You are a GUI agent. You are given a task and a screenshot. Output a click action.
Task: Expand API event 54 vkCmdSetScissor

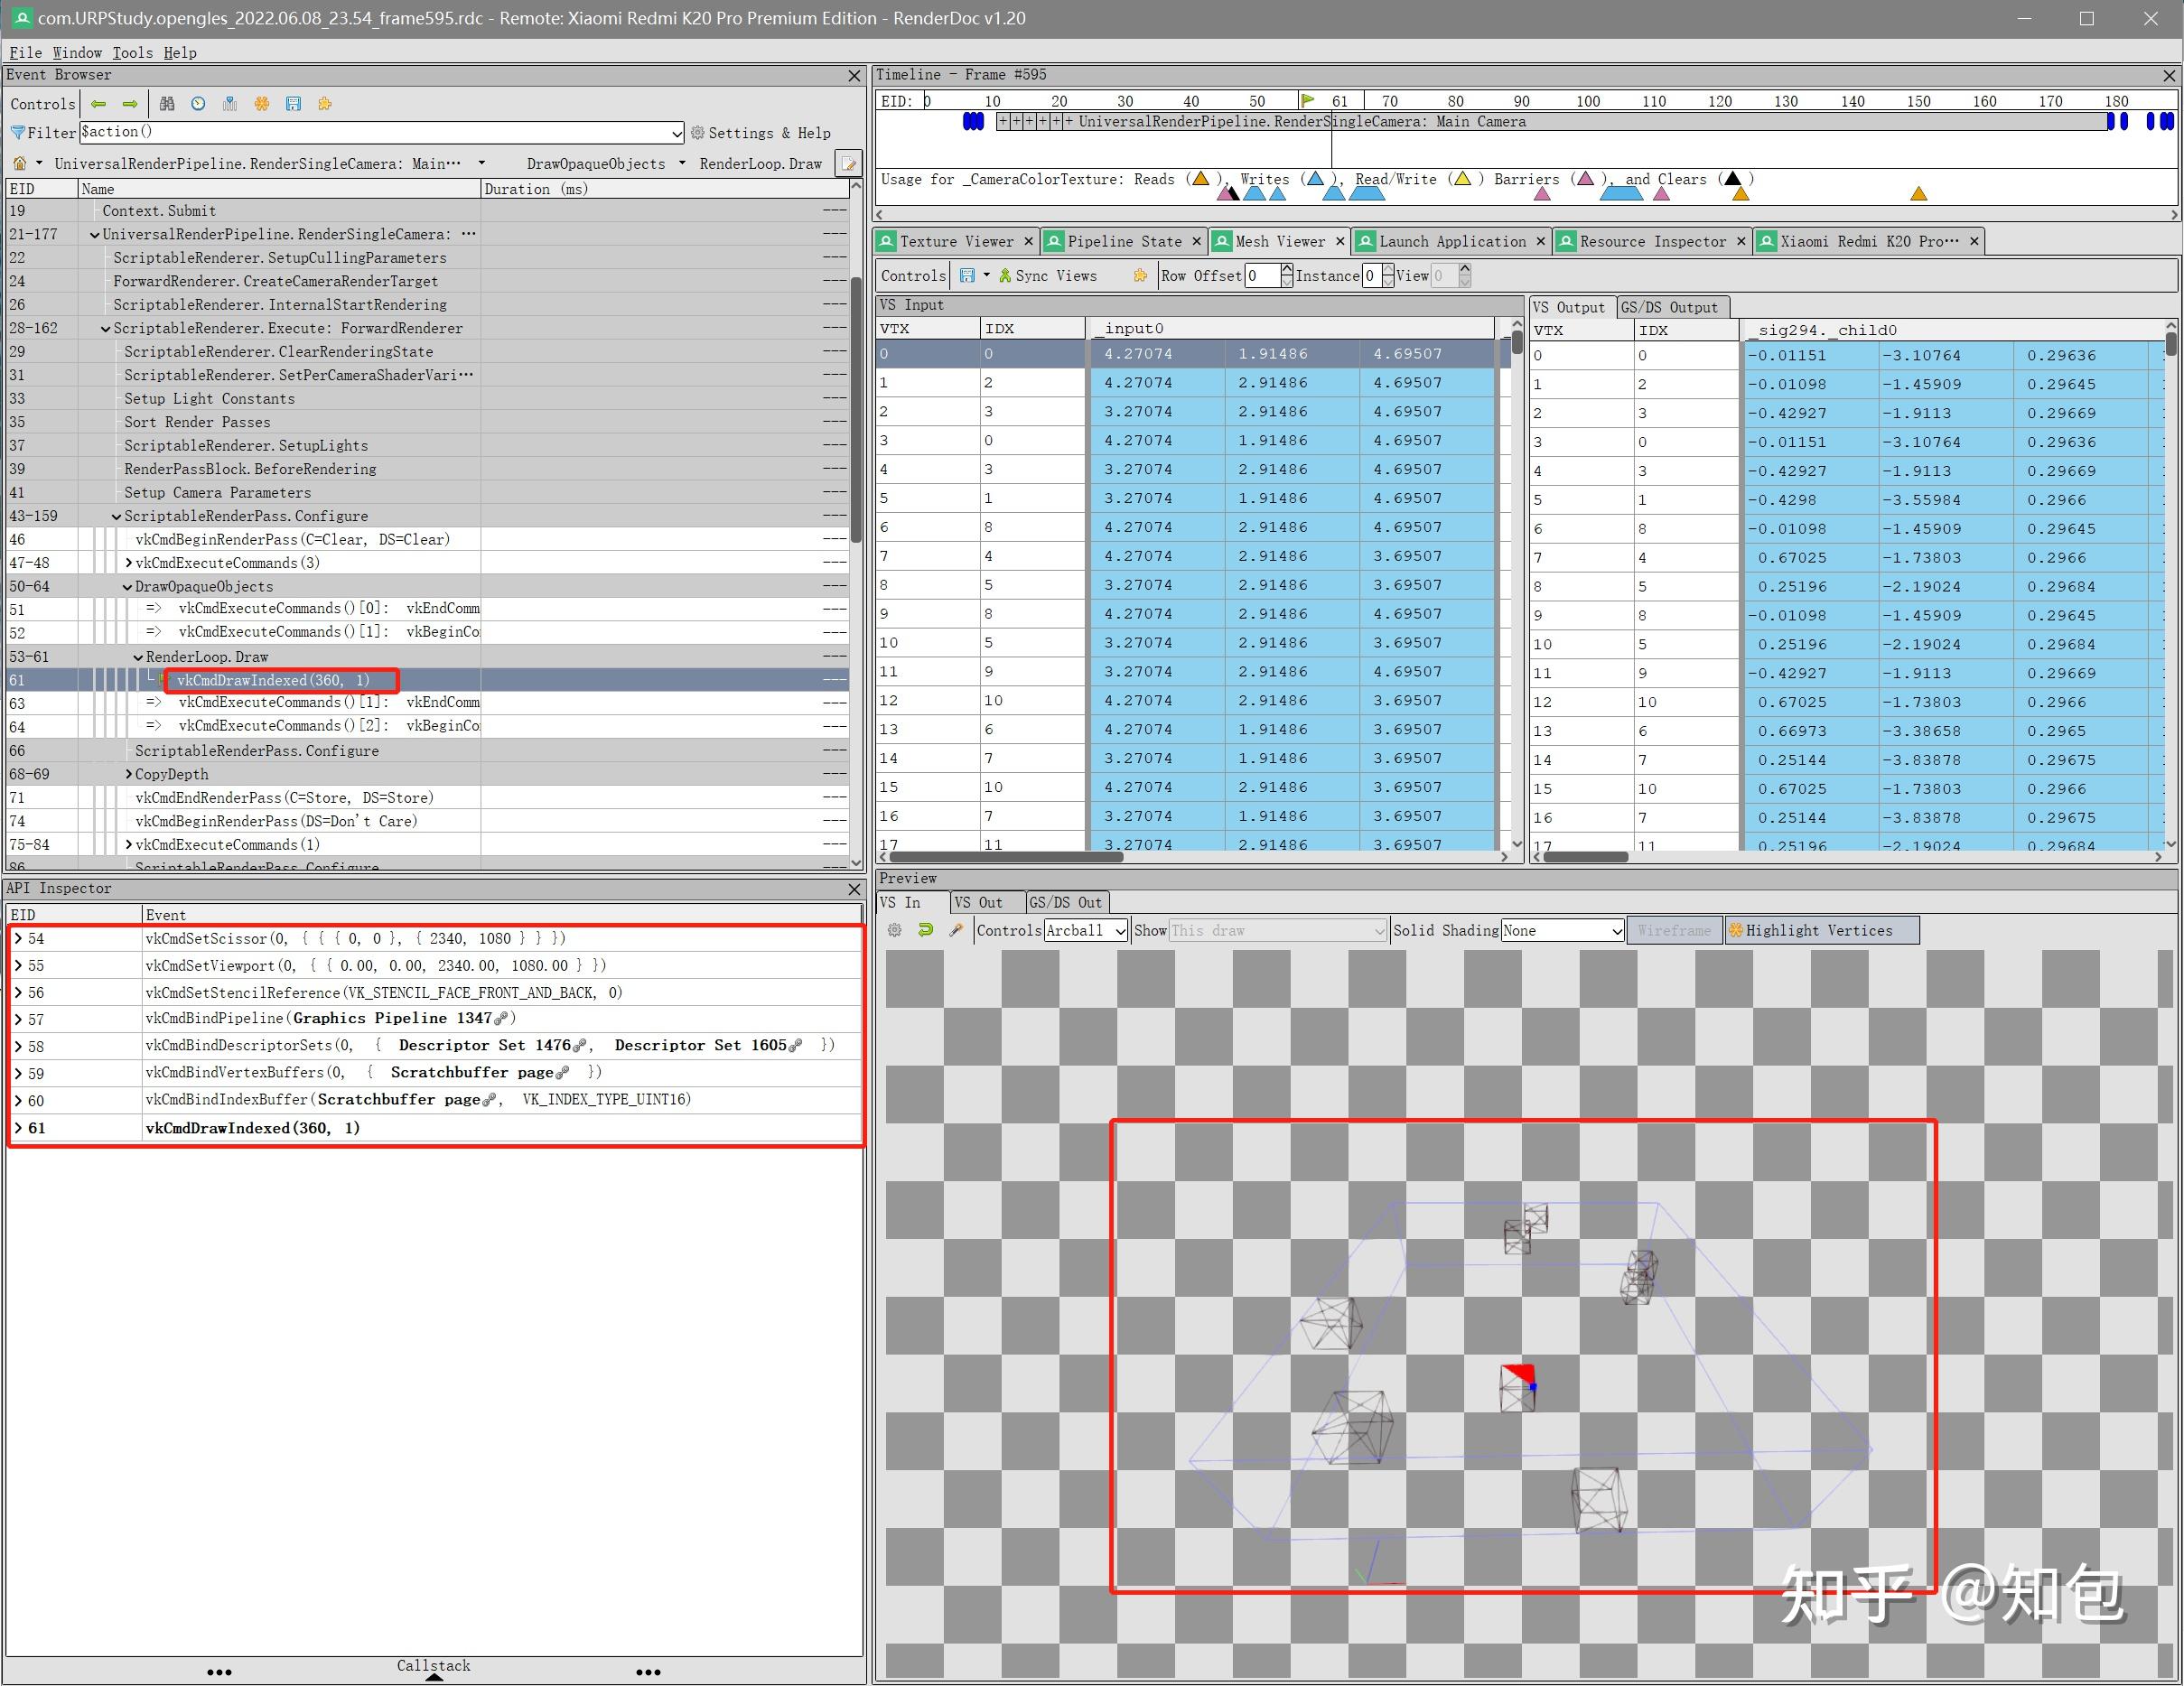point(18,939)
